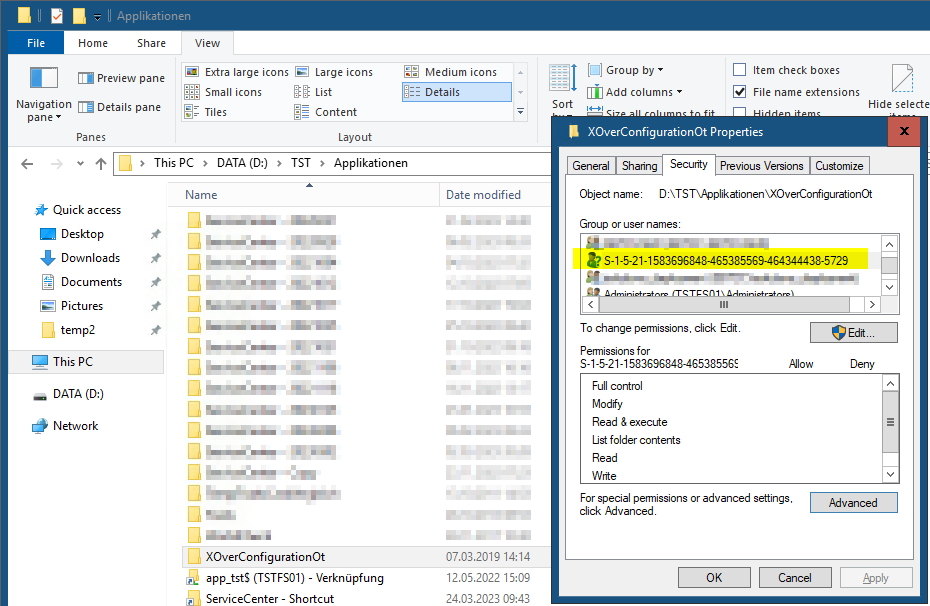
Task: Open Advanced security settings
Action: (x=853, y=503)
